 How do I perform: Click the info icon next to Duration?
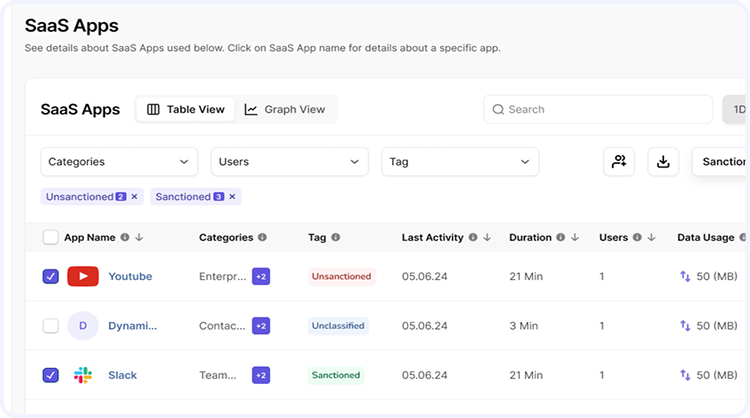coord(561,237)
